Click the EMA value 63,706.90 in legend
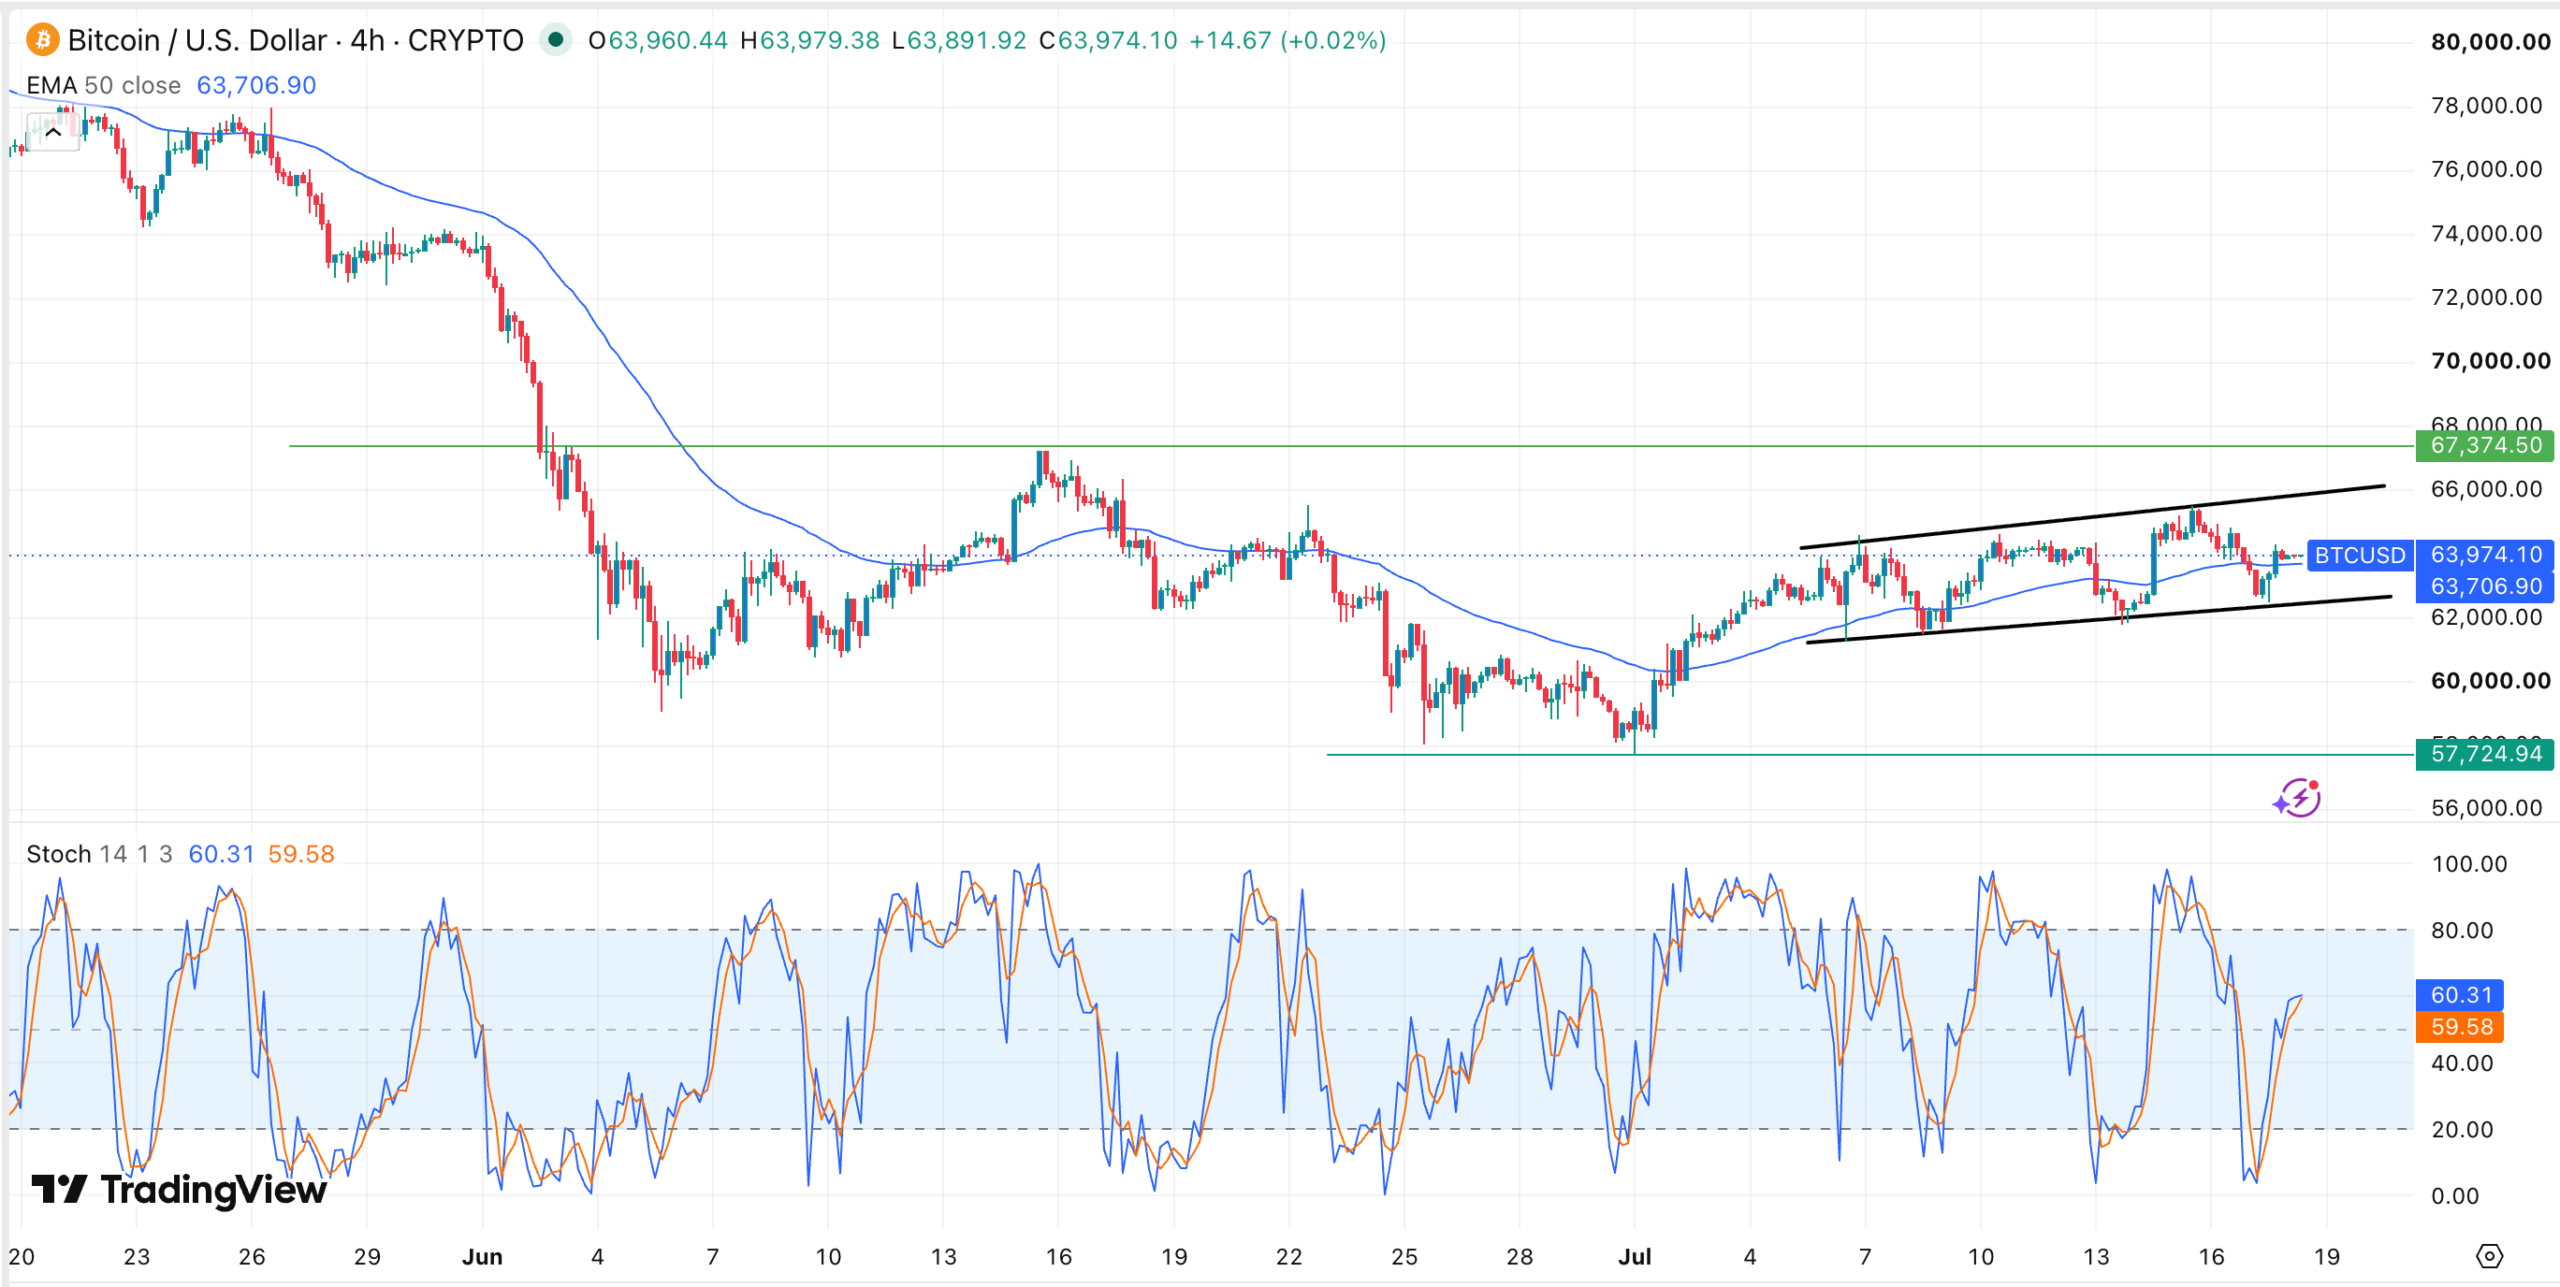The width and height of the screenshot is (2560, 1287). click(x=256, y=85)
